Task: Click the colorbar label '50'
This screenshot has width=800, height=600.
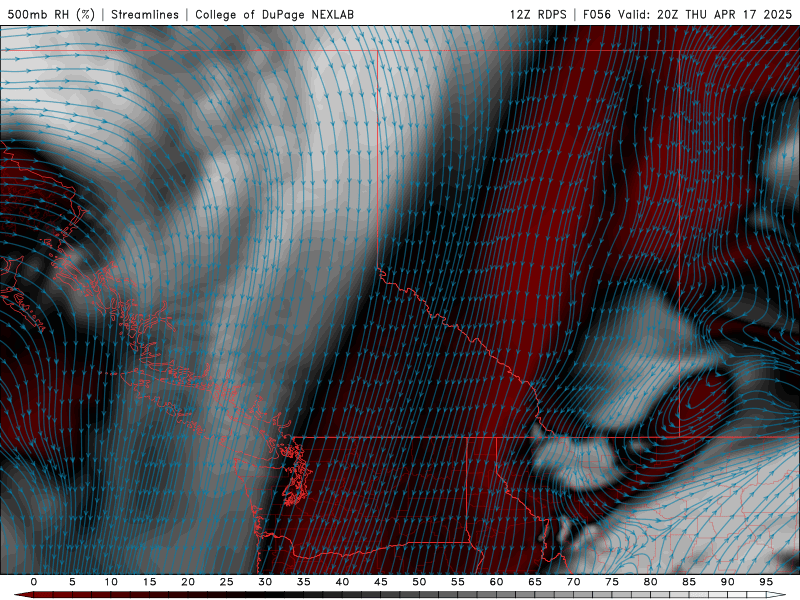Action: (x=419, y=582)
